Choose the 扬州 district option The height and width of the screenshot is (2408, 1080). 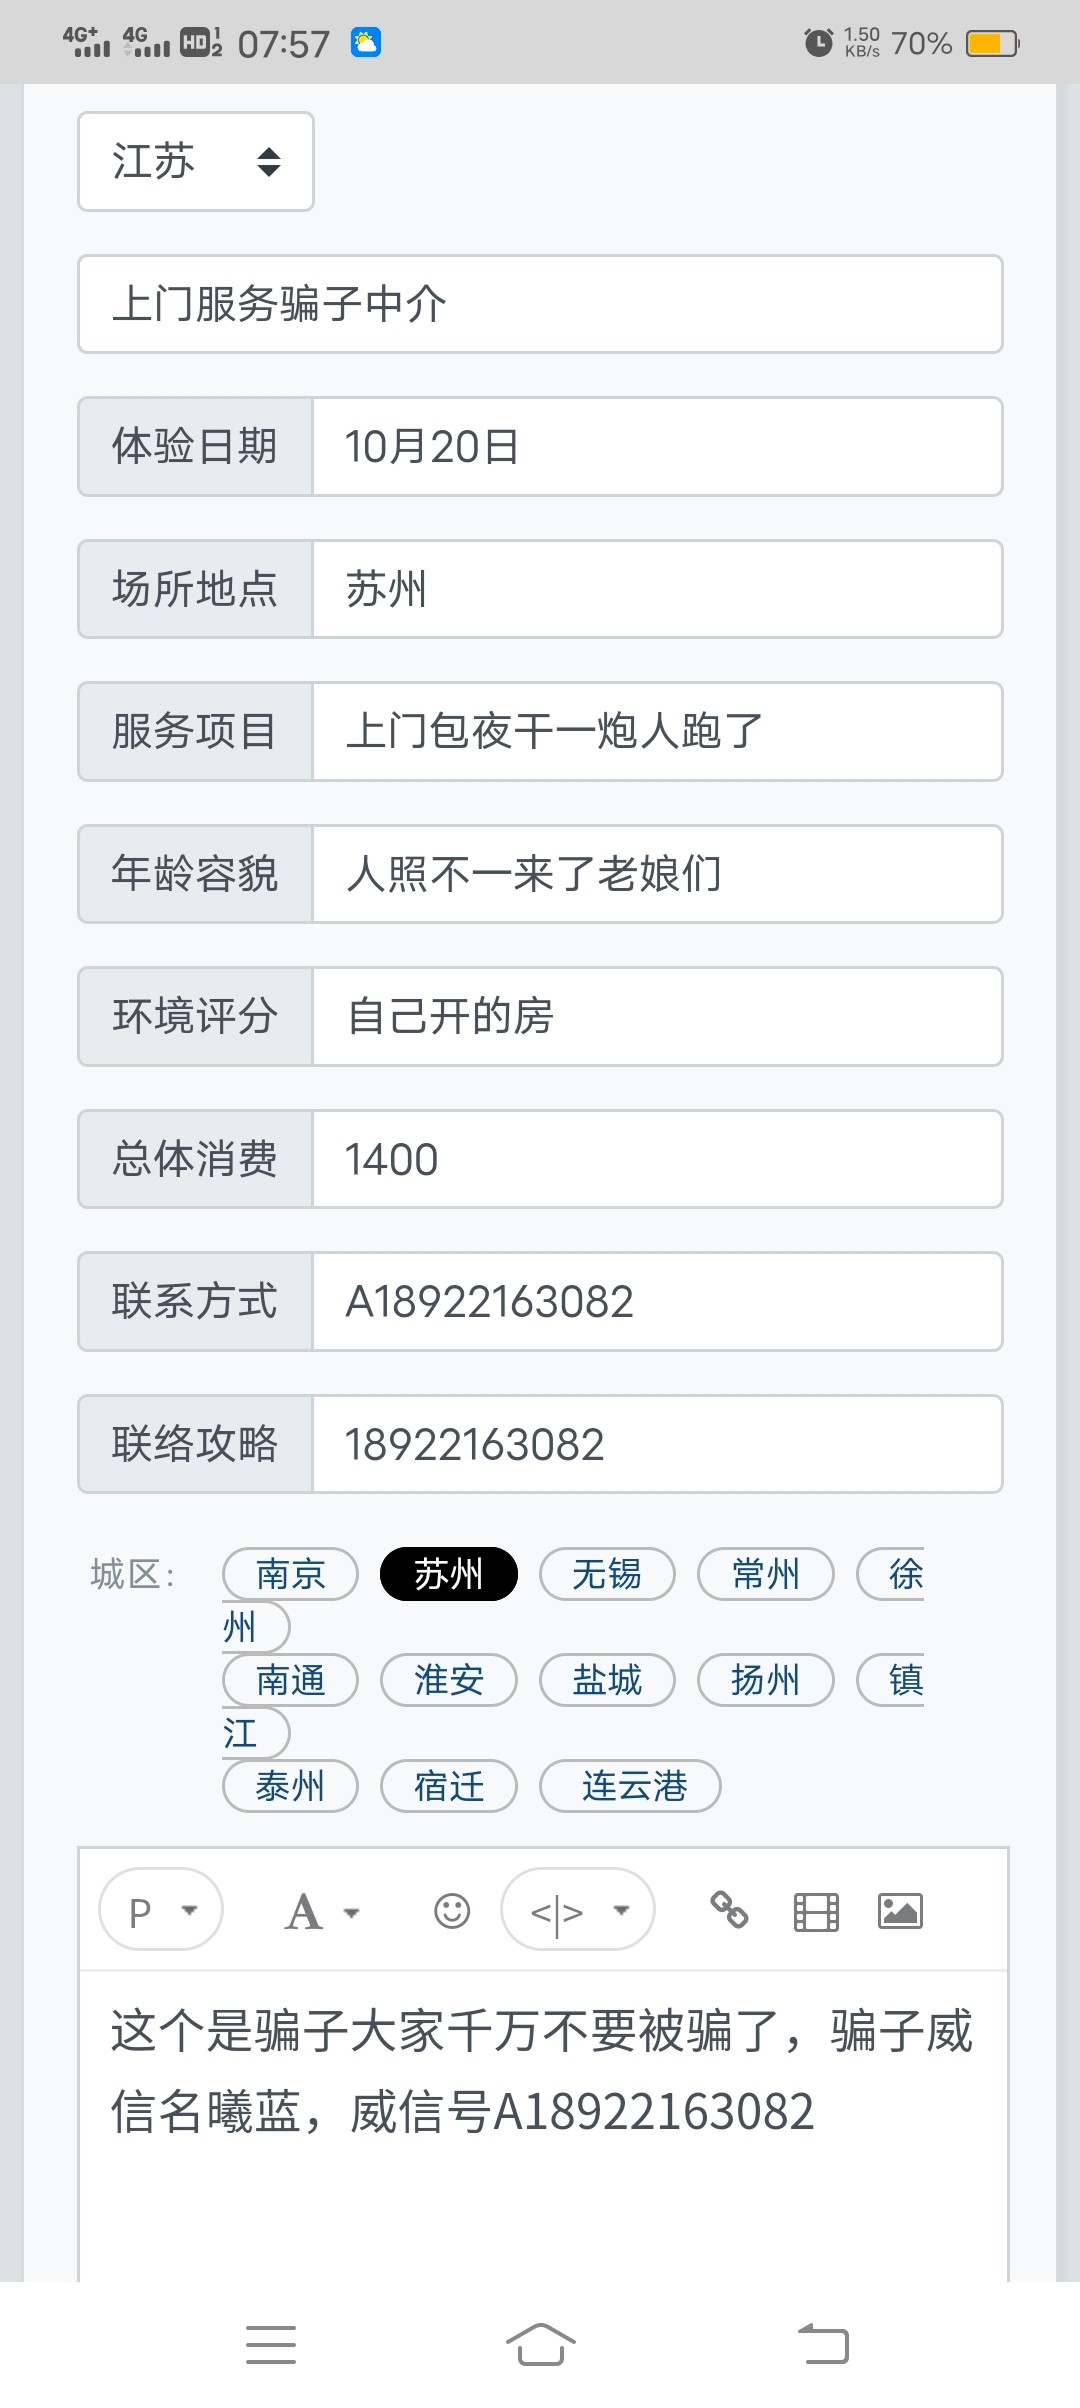tap(766, 1680)
